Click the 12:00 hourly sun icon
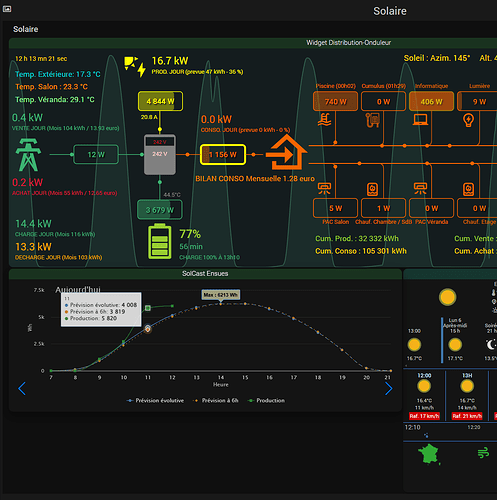 (x=424, y=386)
